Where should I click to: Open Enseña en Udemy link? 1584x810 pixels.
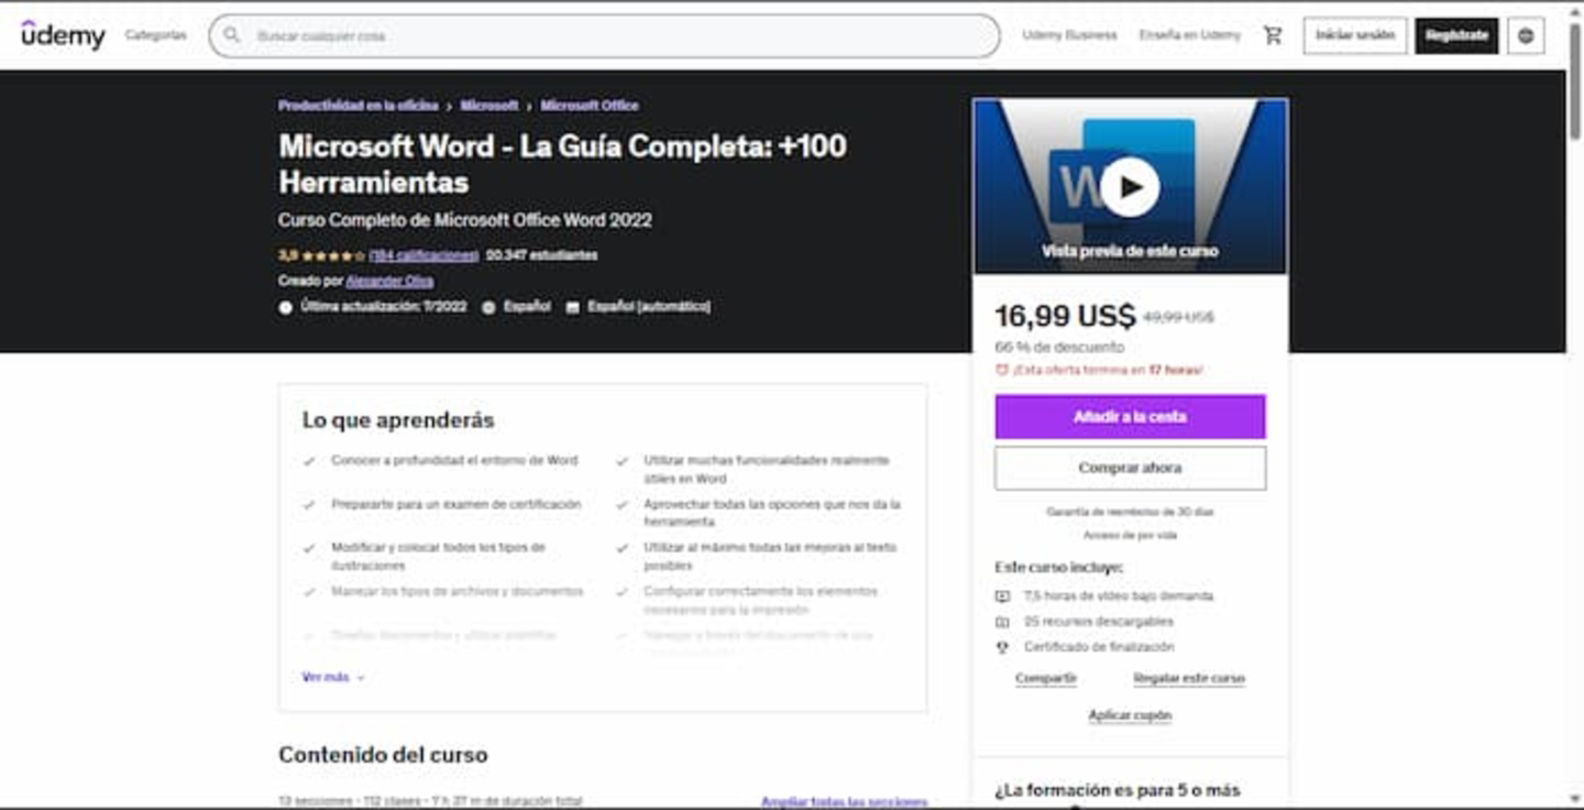click(1189, 35)
